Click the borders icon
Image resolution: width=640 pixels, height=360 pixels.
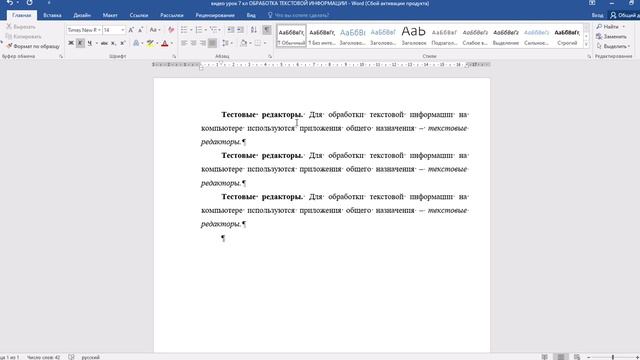[258, 43]
